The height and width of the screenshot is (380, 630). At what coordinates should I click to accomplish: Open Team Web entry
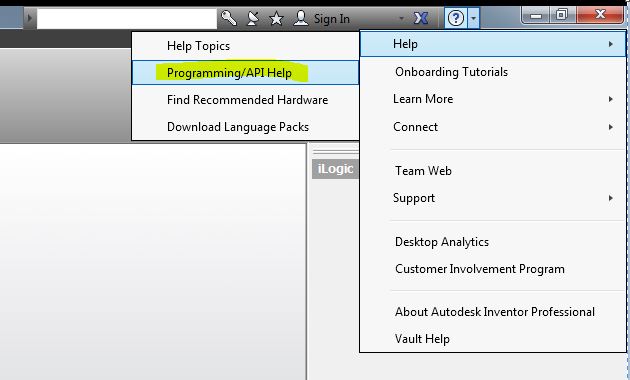493,171
